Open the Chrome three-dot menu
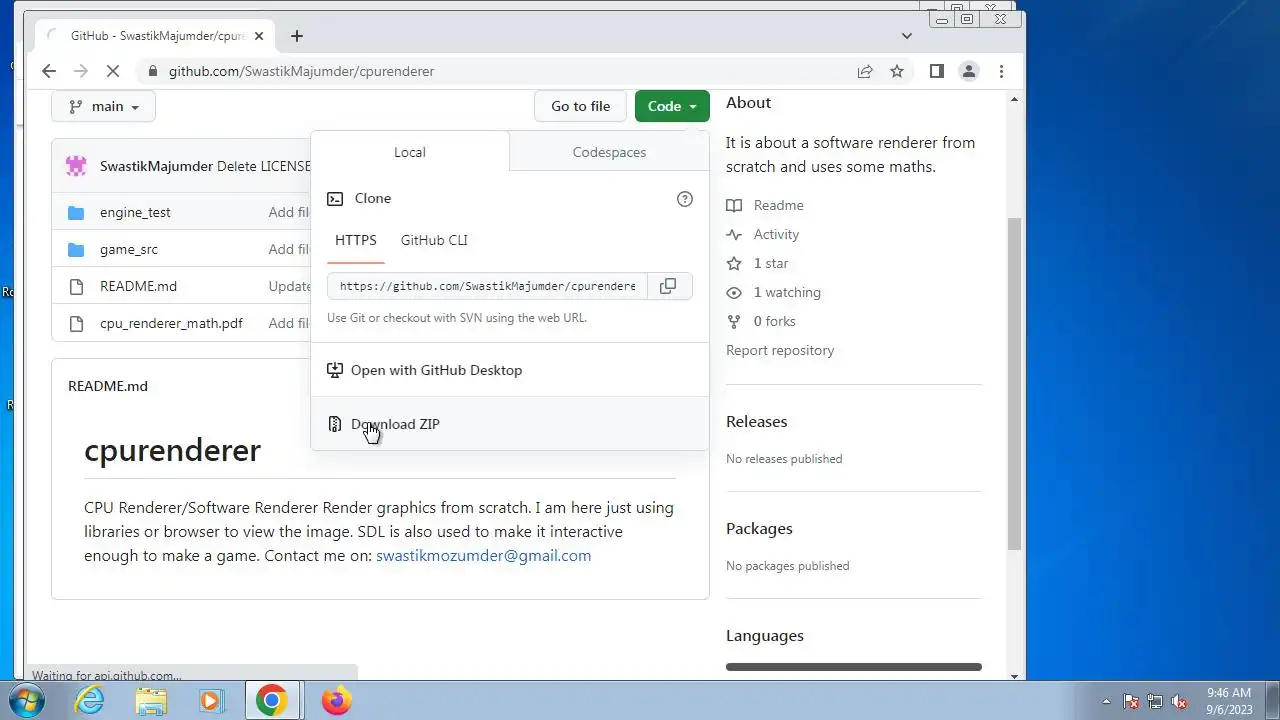Screen dimensions: 1280x720 (x=1001, y=71)
